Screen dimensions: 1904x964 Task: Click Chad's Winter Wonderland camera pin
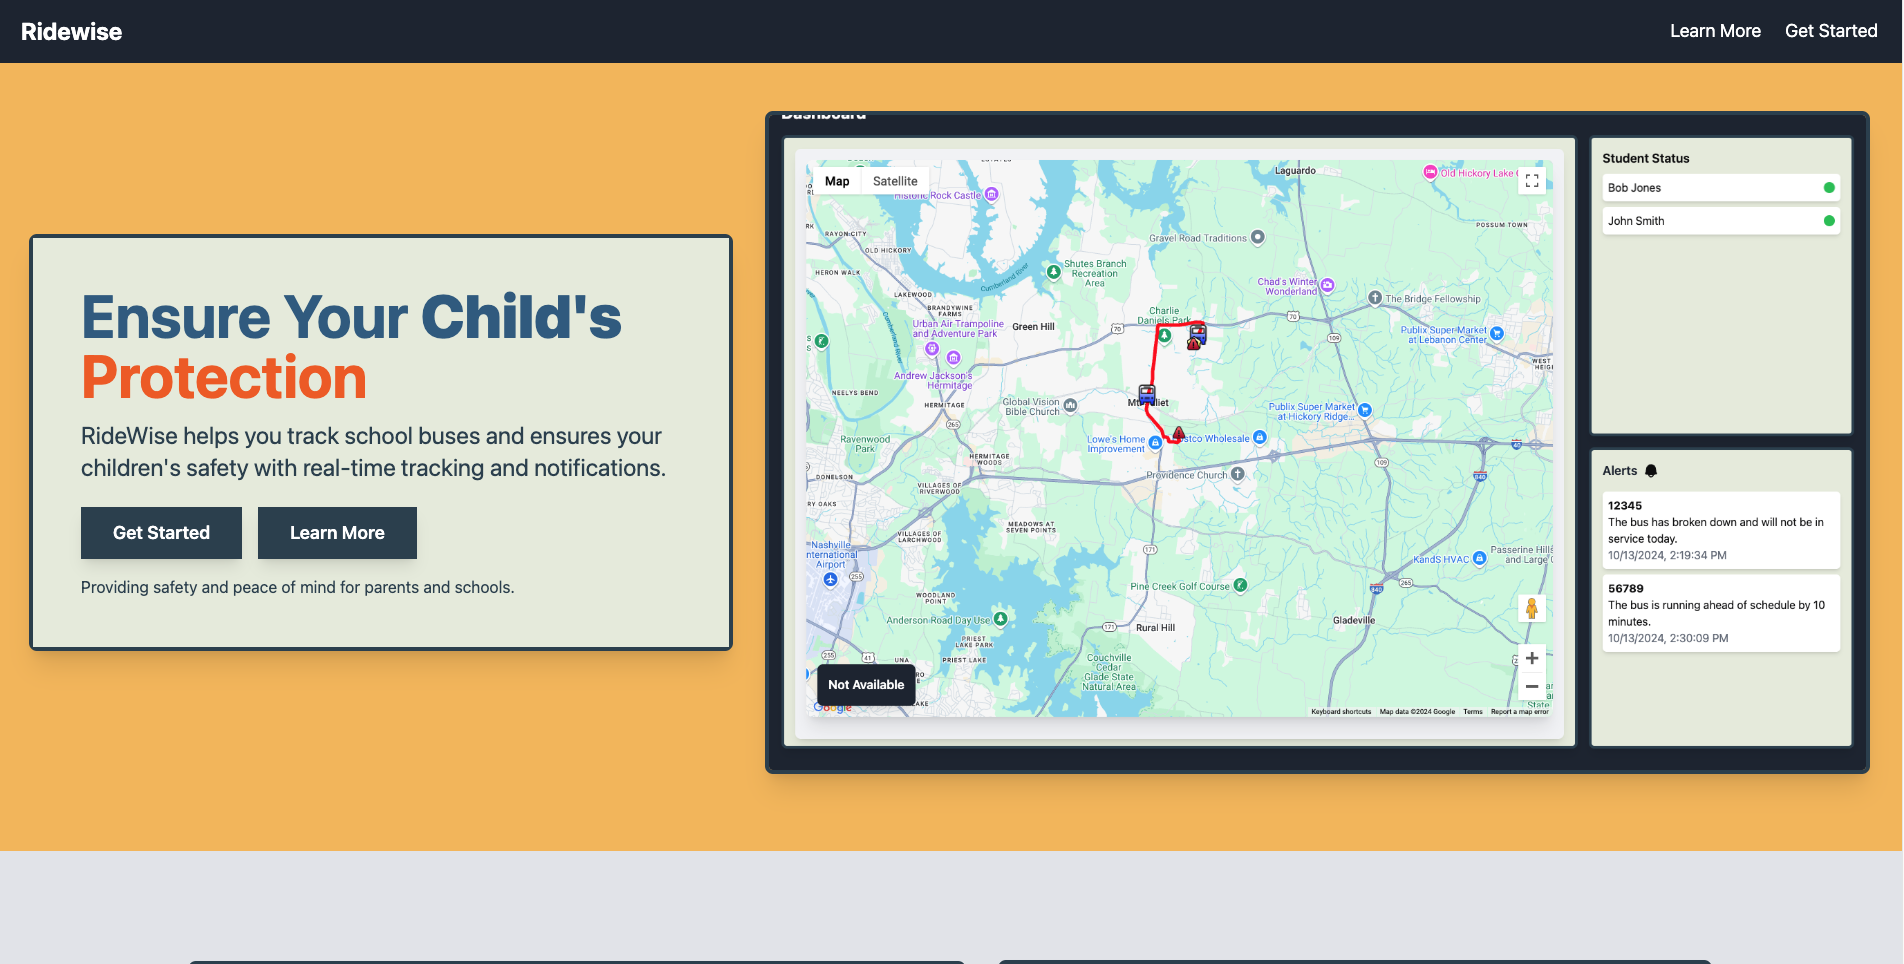coord(1328,285)
